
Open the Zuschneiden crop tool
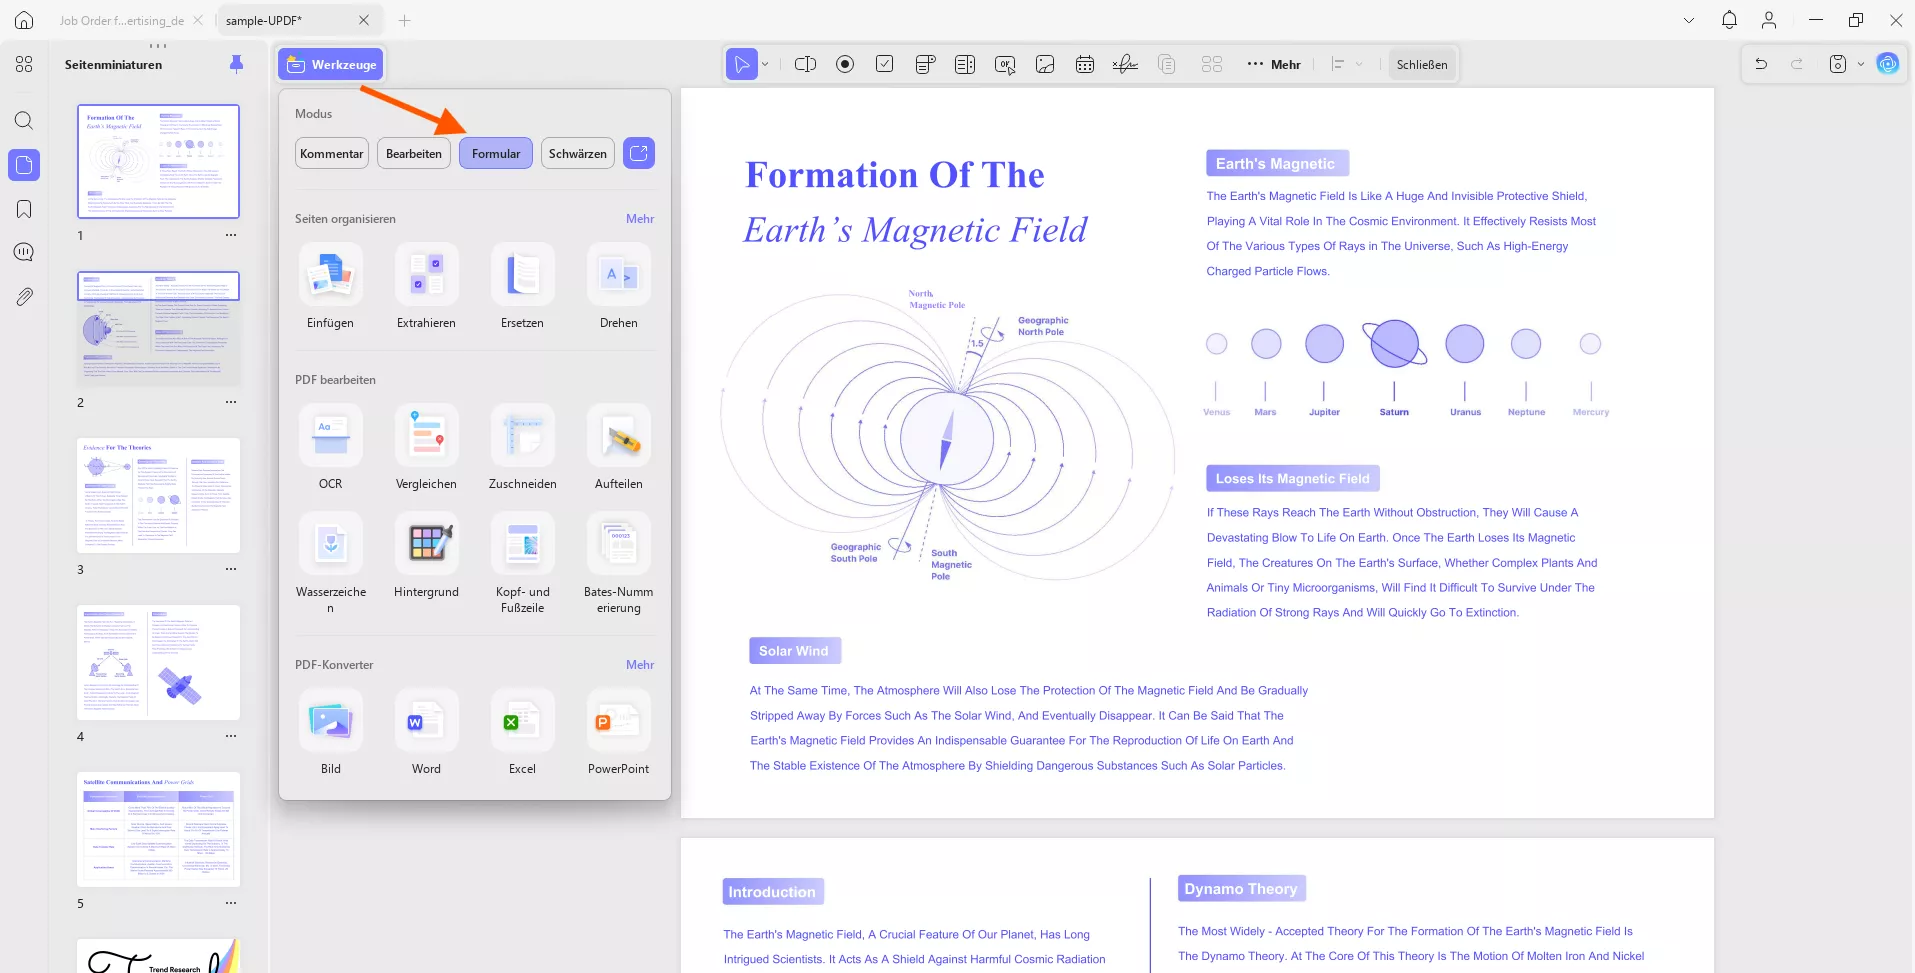(x=522, y=447)
